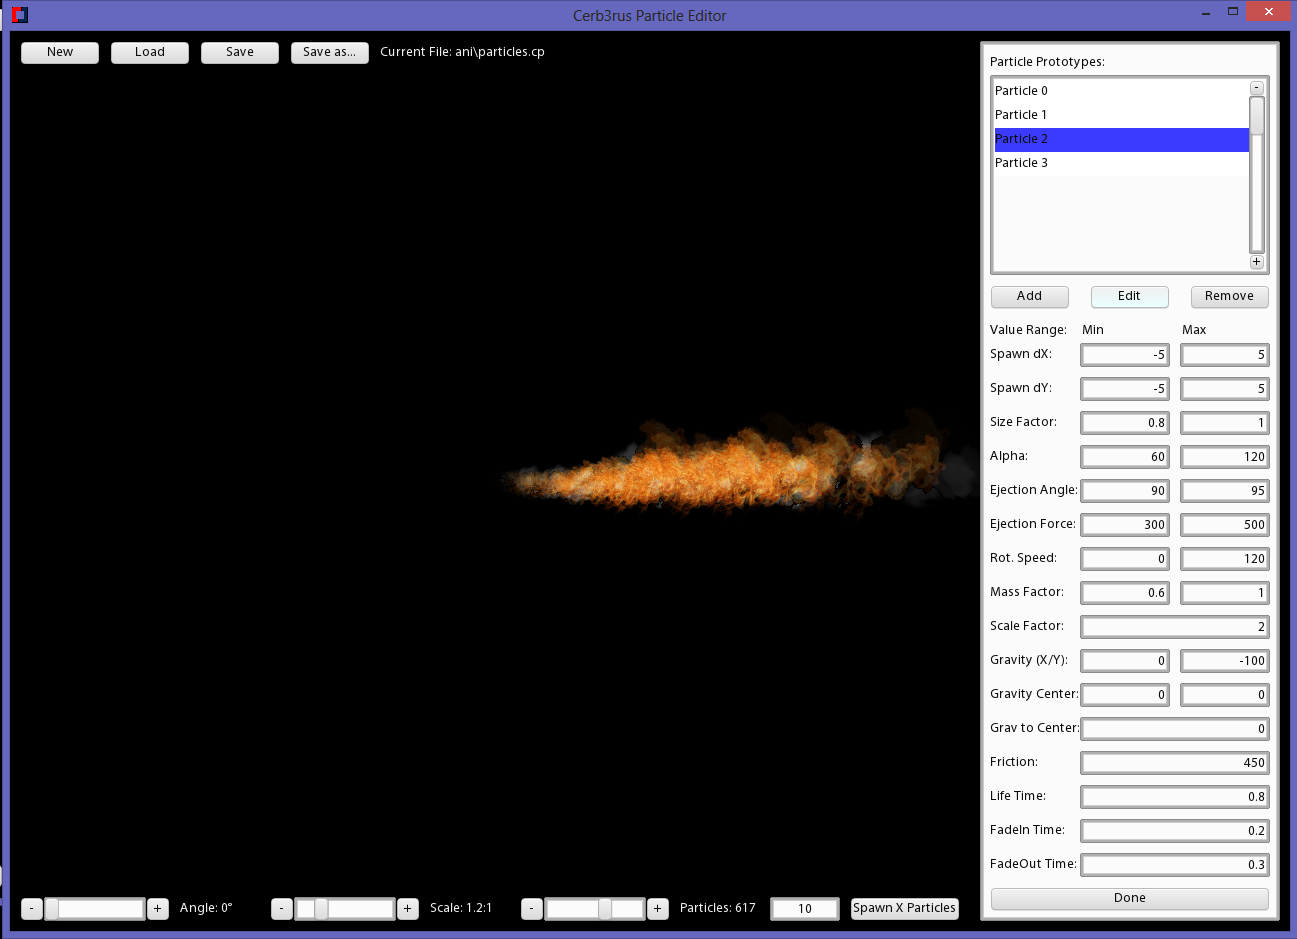Click the minus button beside Angle slider
1297x939 pixels.
point(32,908)
